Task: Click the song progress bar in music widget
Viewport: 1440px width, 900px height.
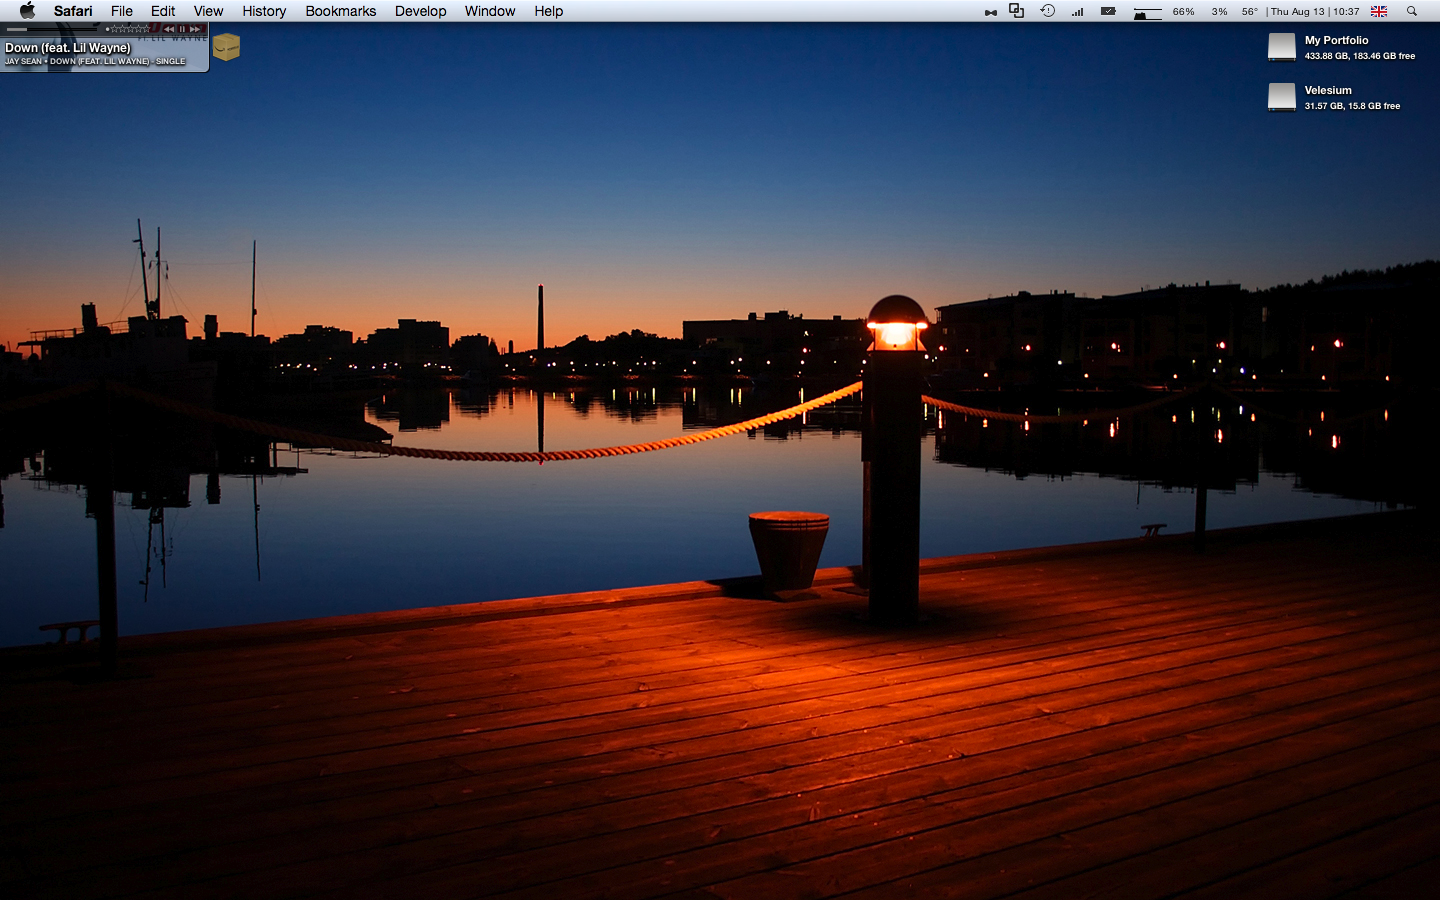Action: click(x=52, y=29)
